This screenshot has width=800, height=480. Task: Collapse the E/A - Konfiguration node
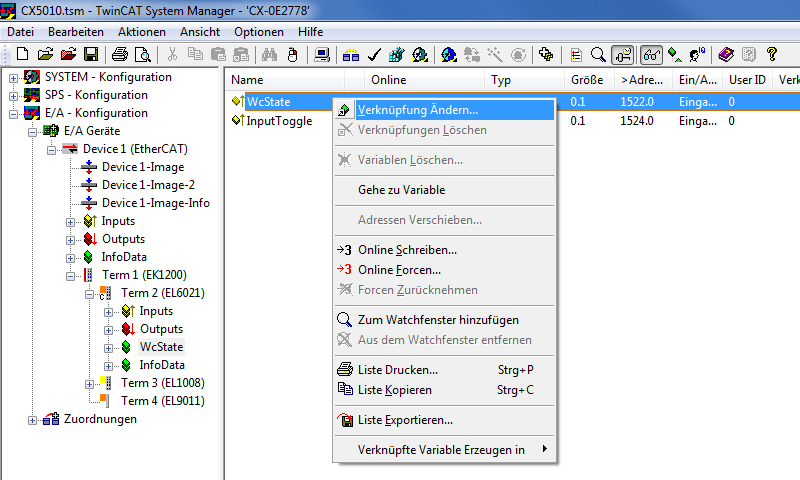(x=13, y=114)
